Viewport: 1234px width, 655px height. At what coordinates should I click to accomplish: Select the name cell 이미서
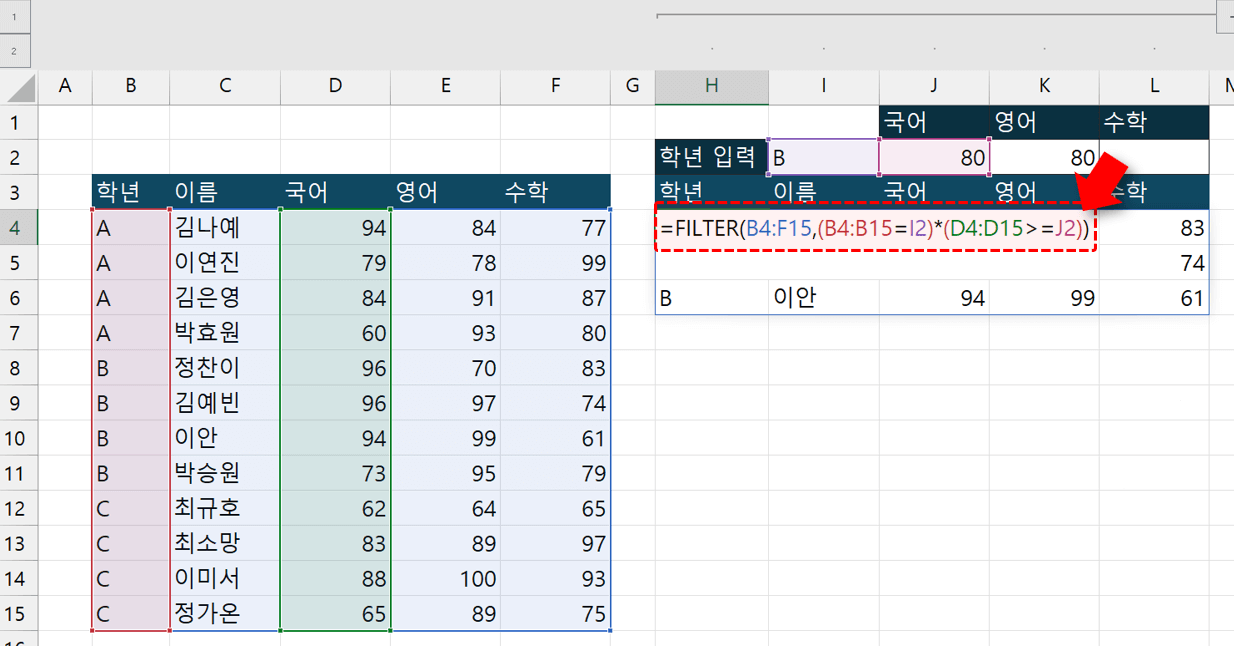point(225,578)
